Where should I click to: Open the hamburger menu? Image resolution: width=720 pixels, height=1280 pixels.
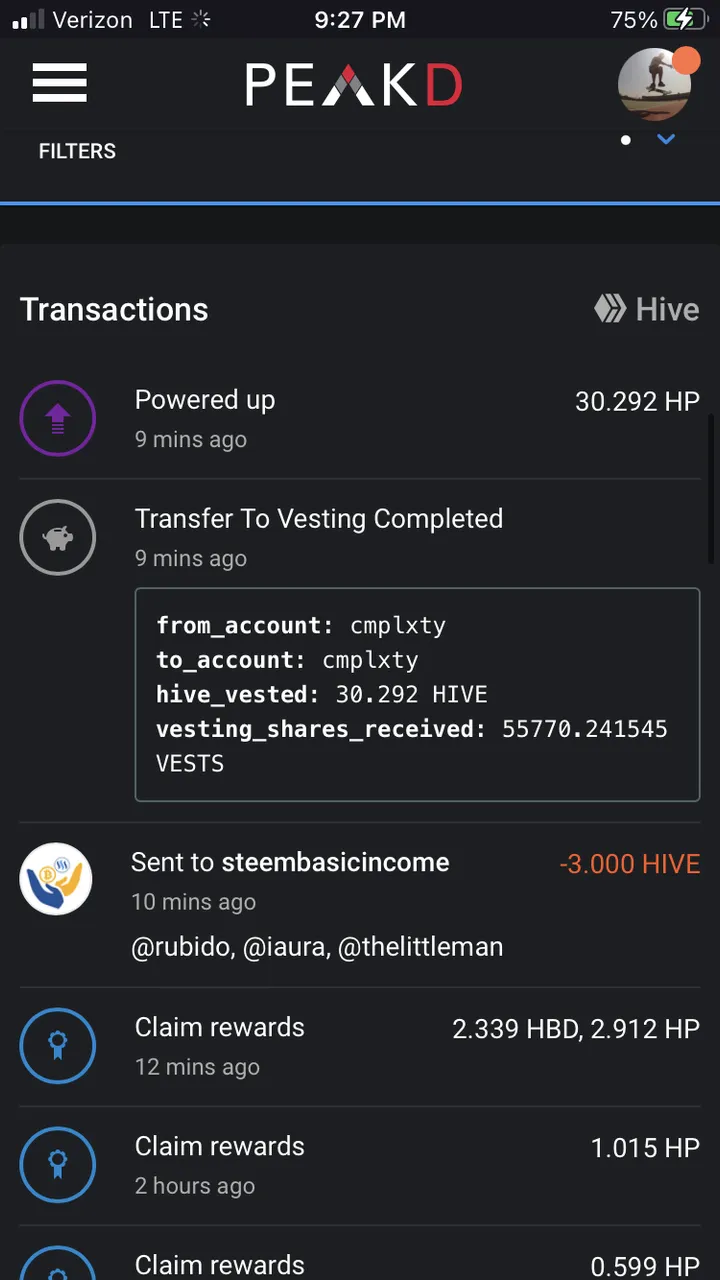click(60, 83)
